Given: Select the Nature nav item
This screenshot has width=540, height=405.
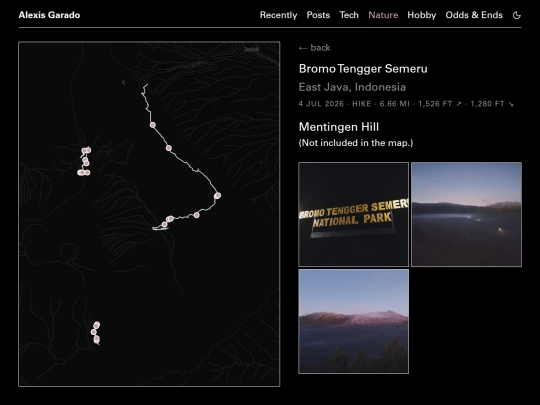Looking at the screenshot, I should 383,15.
